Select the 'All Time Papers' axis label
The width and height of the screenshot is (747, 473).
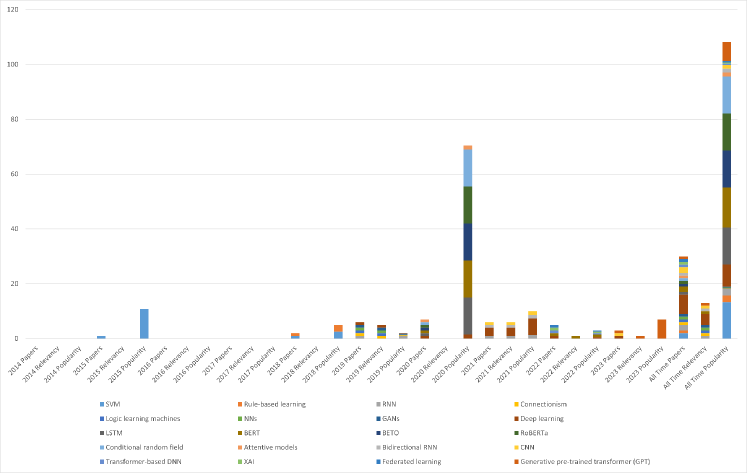click(x=667, y=364)
